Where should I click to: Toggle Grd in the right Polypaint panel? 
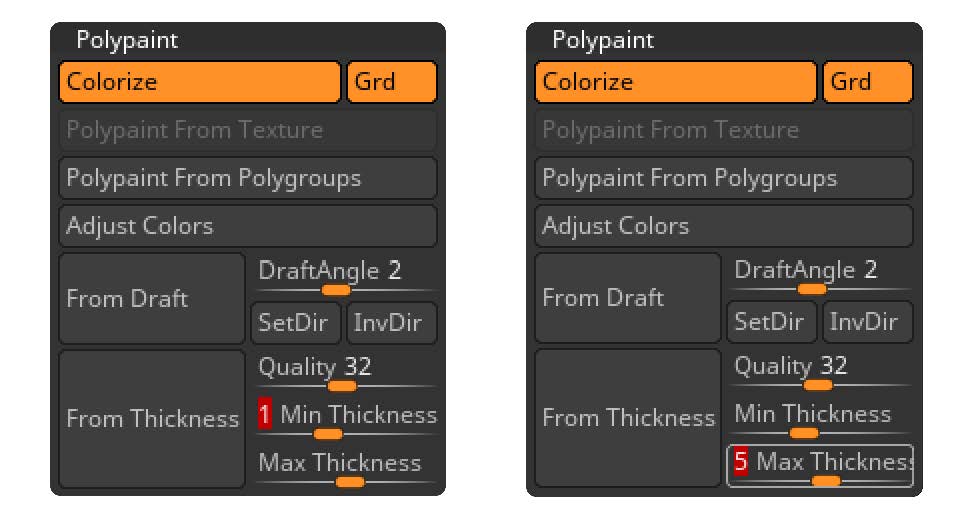point(868,82)
